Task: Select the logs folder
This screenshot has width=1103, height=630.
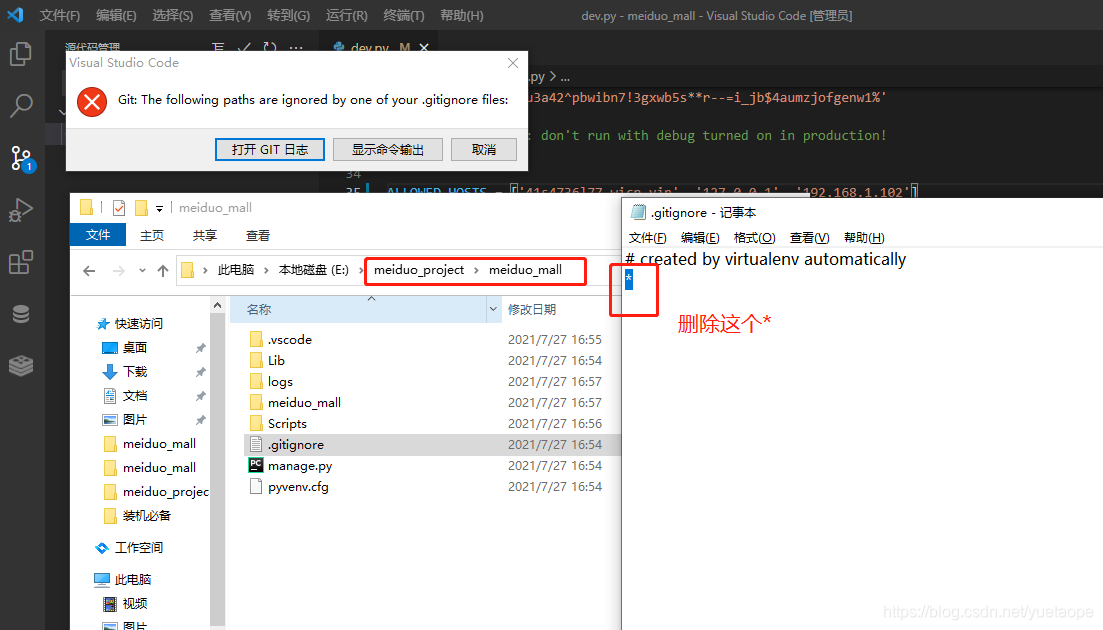Action: tap(280, 382)
